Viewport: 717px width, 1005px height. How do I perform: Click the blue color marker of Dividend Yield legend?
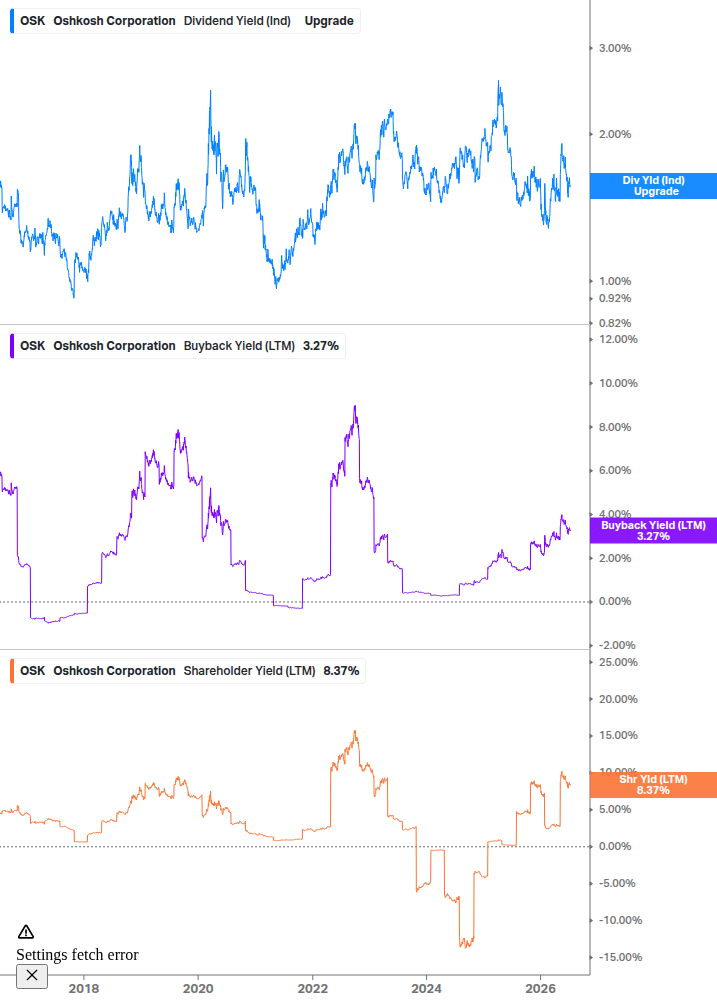pyautogui.click(x=12, y=21)
